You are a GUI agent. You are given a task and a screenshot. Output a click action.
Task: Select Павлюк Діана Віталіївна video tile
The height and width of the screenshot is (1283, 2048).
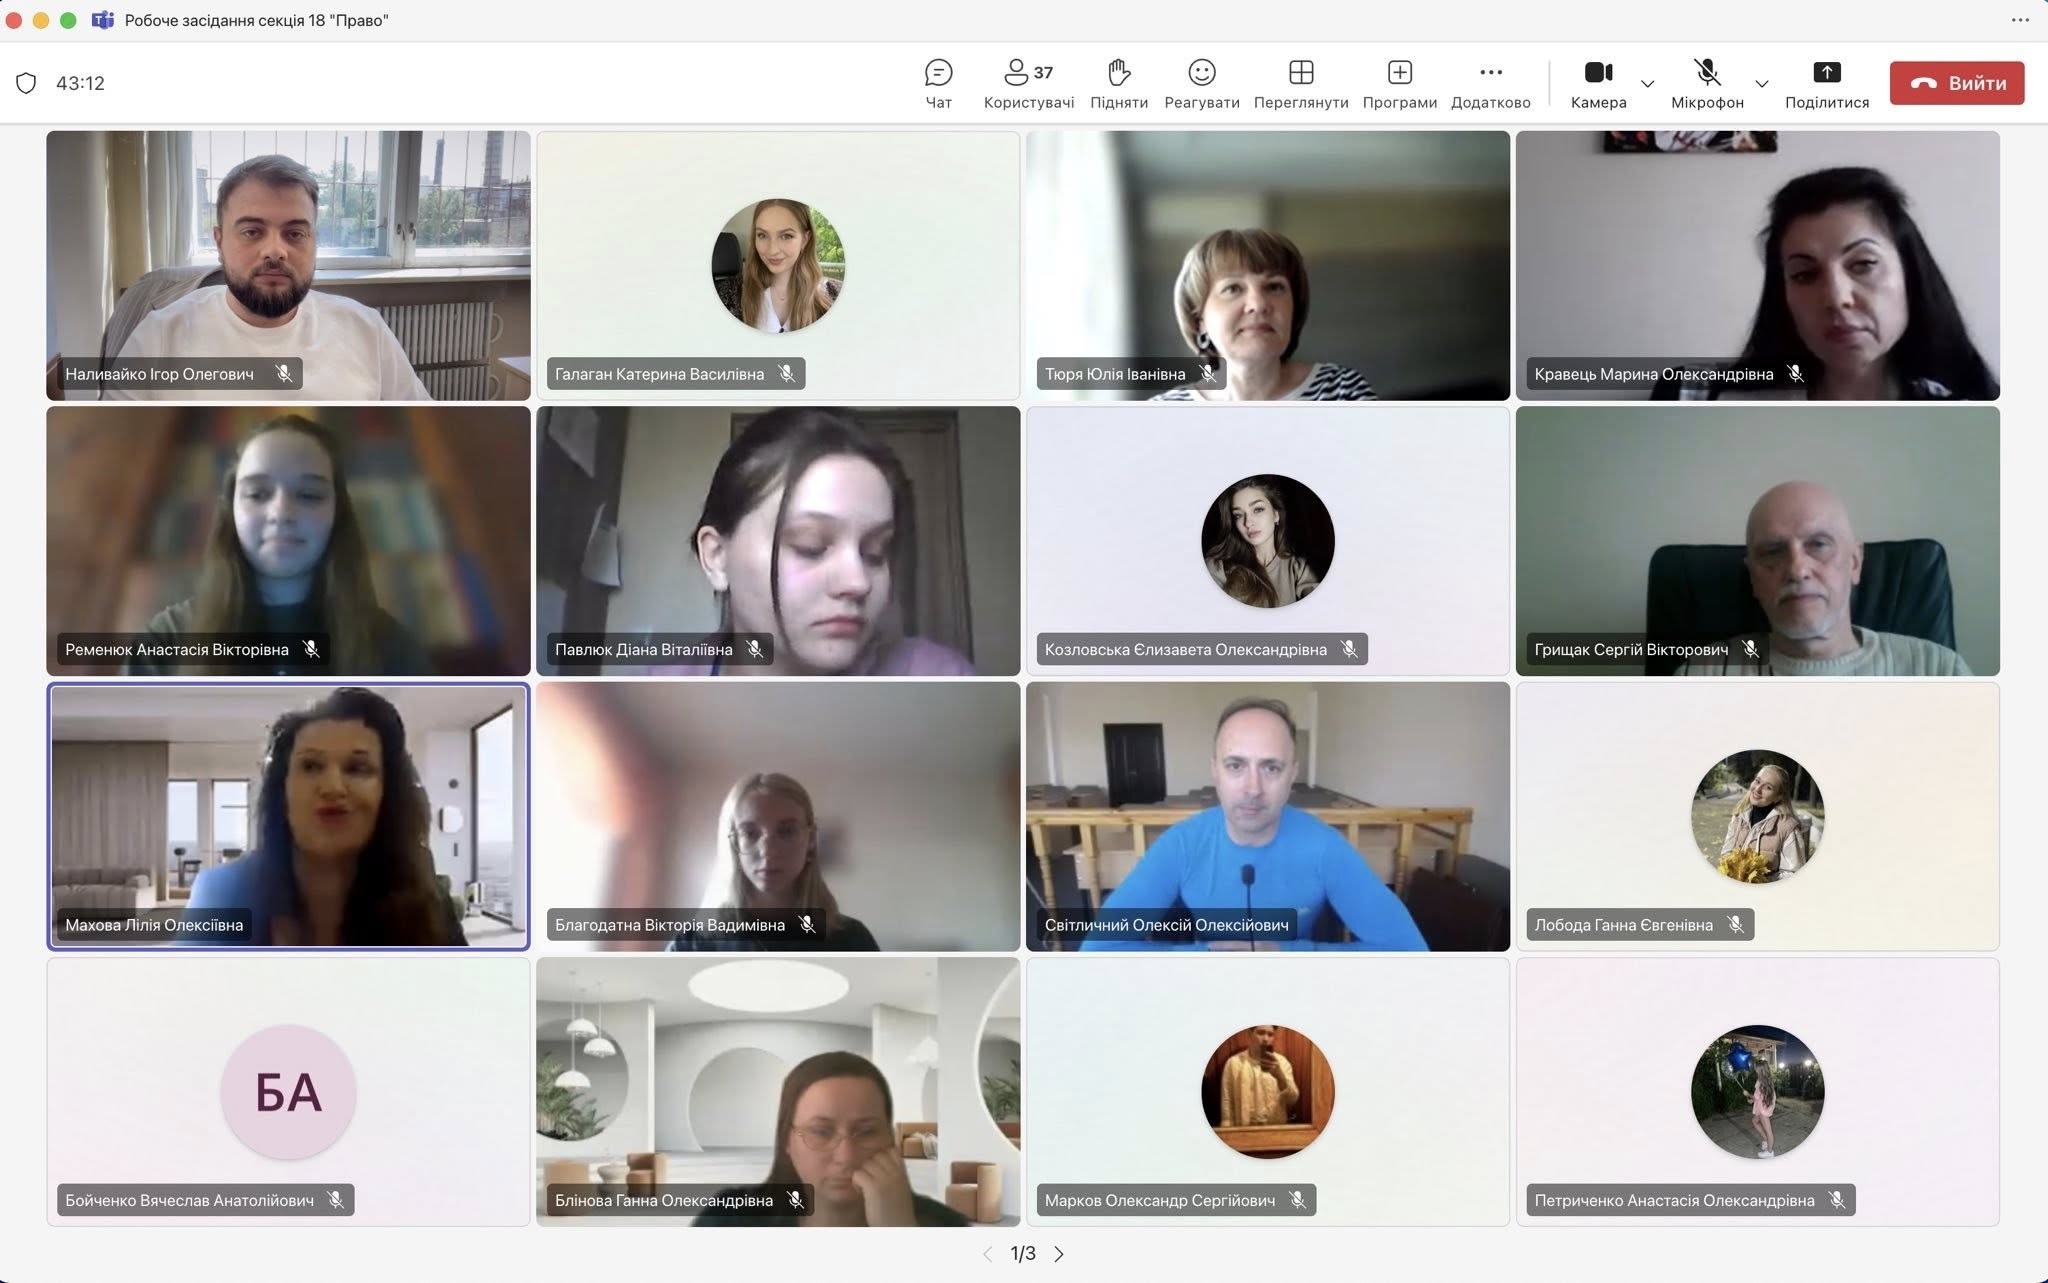778,541
